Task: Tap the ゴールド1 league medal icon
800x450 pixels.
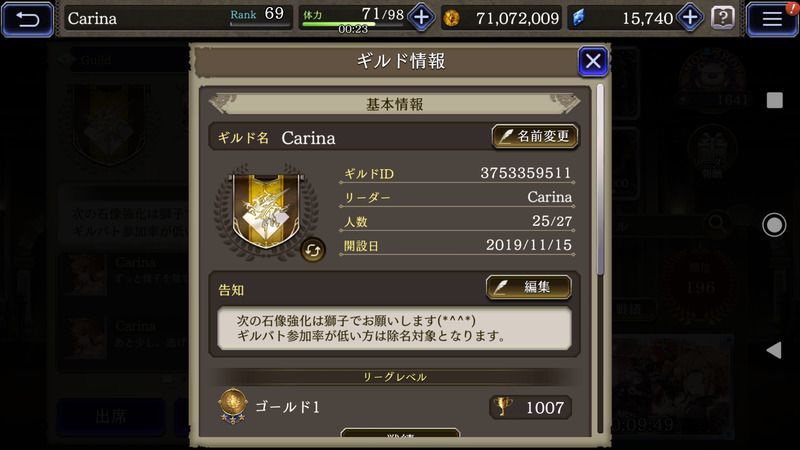Action: coord(233,406)
